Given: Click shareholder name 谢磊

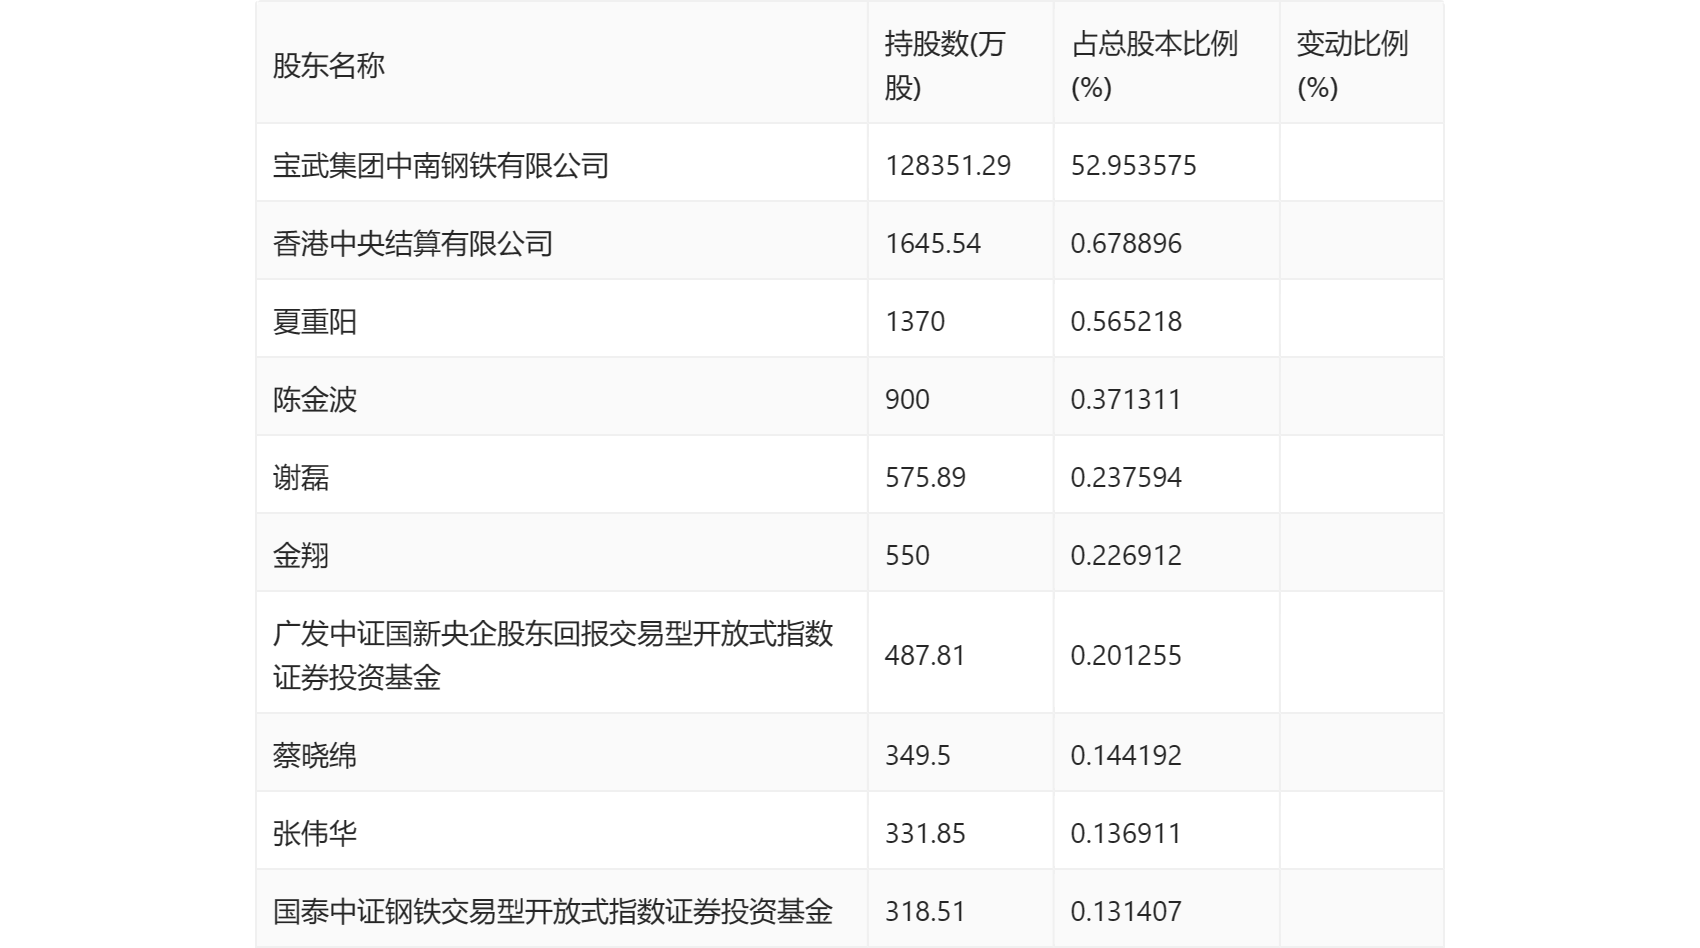Looking at the screenshot, I should [x=301, y=477].
